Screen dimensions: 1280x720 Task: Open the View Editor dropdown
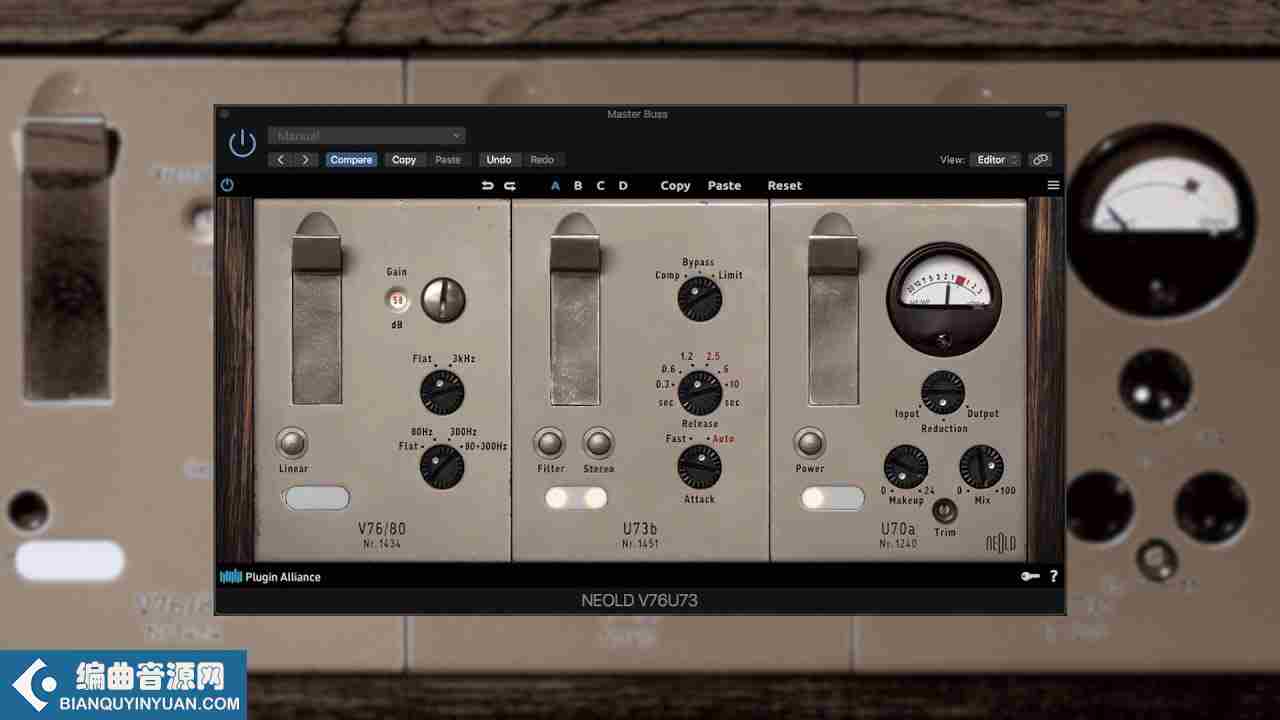pos(997,160)
